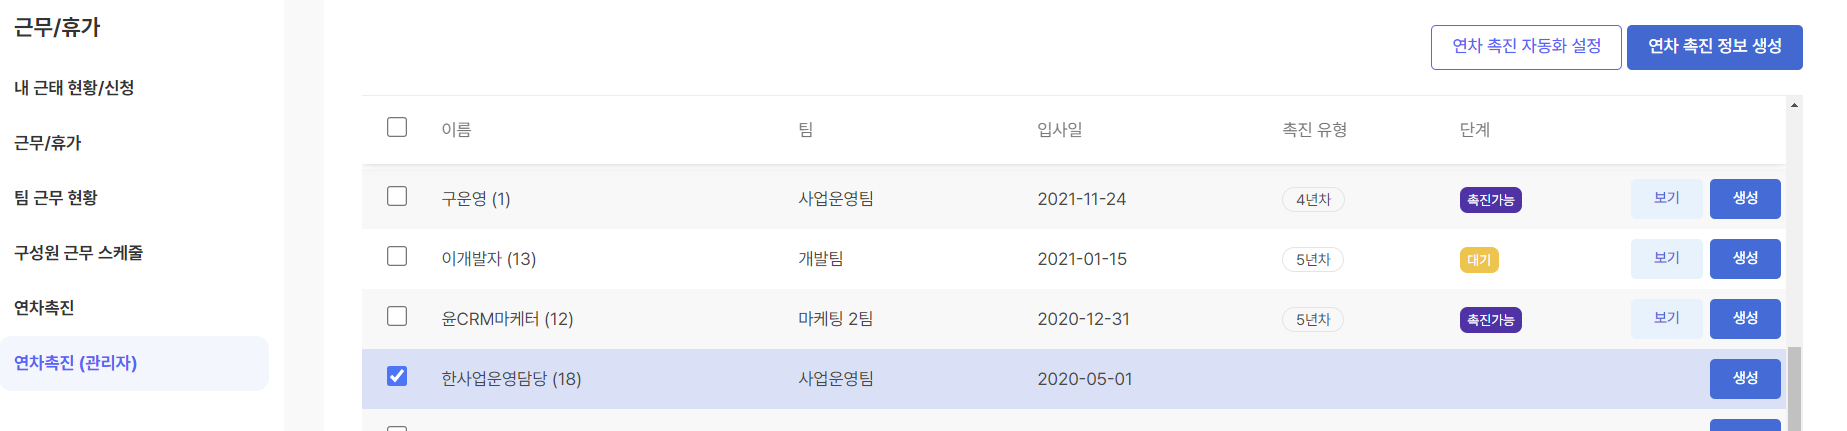Click 생성 for 한사업운영담당 (18)
Viewport: 1847px width, 431px height.
click(1745, 378)
